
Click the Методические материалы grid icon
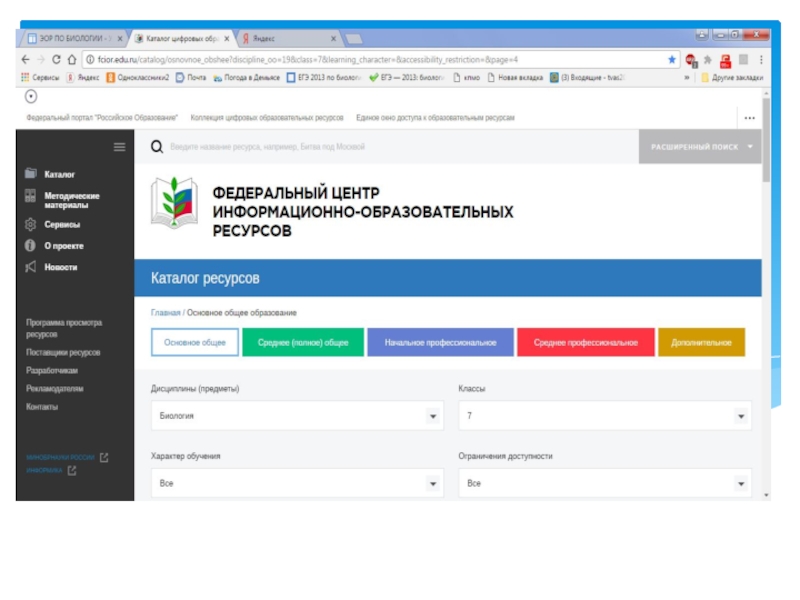[31, 196]
